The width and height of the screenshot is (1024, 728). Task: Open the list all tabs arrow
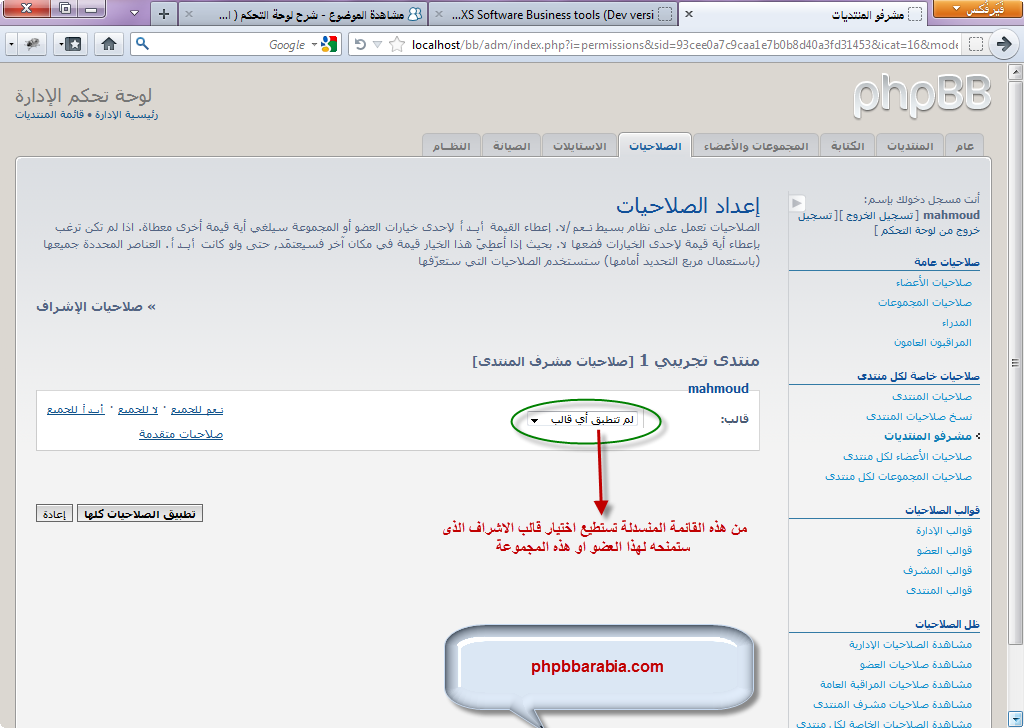pyautogui.click(x=134, y=13)
